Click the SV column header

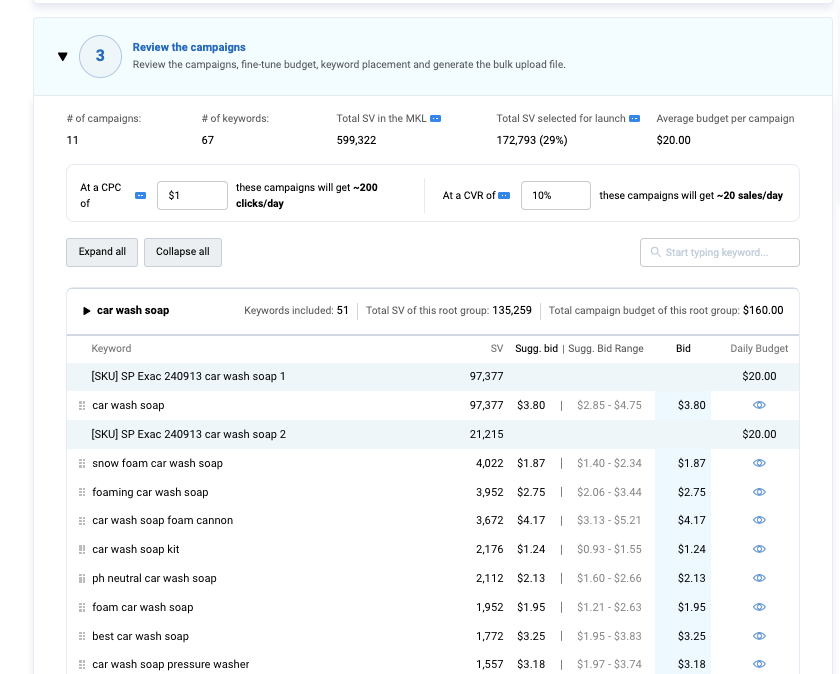coord(497,348)
